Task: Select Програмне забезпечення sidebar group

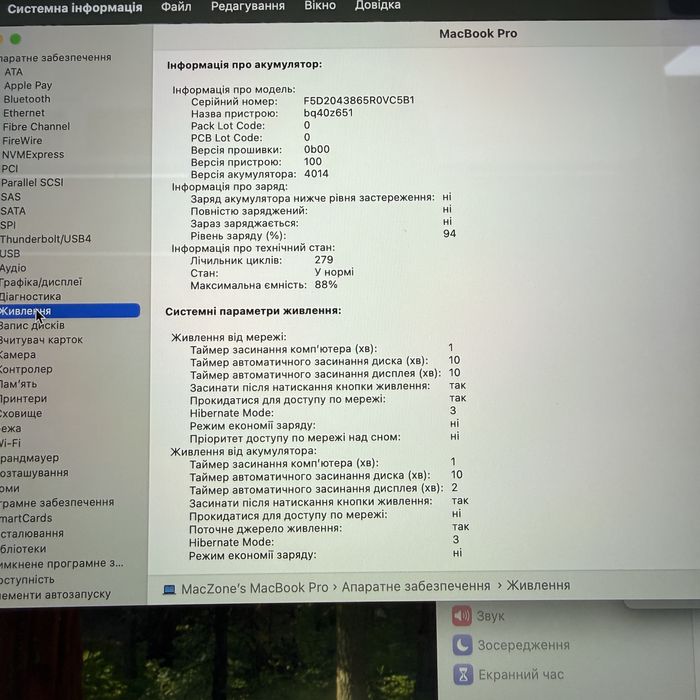Action: (57, 503)
